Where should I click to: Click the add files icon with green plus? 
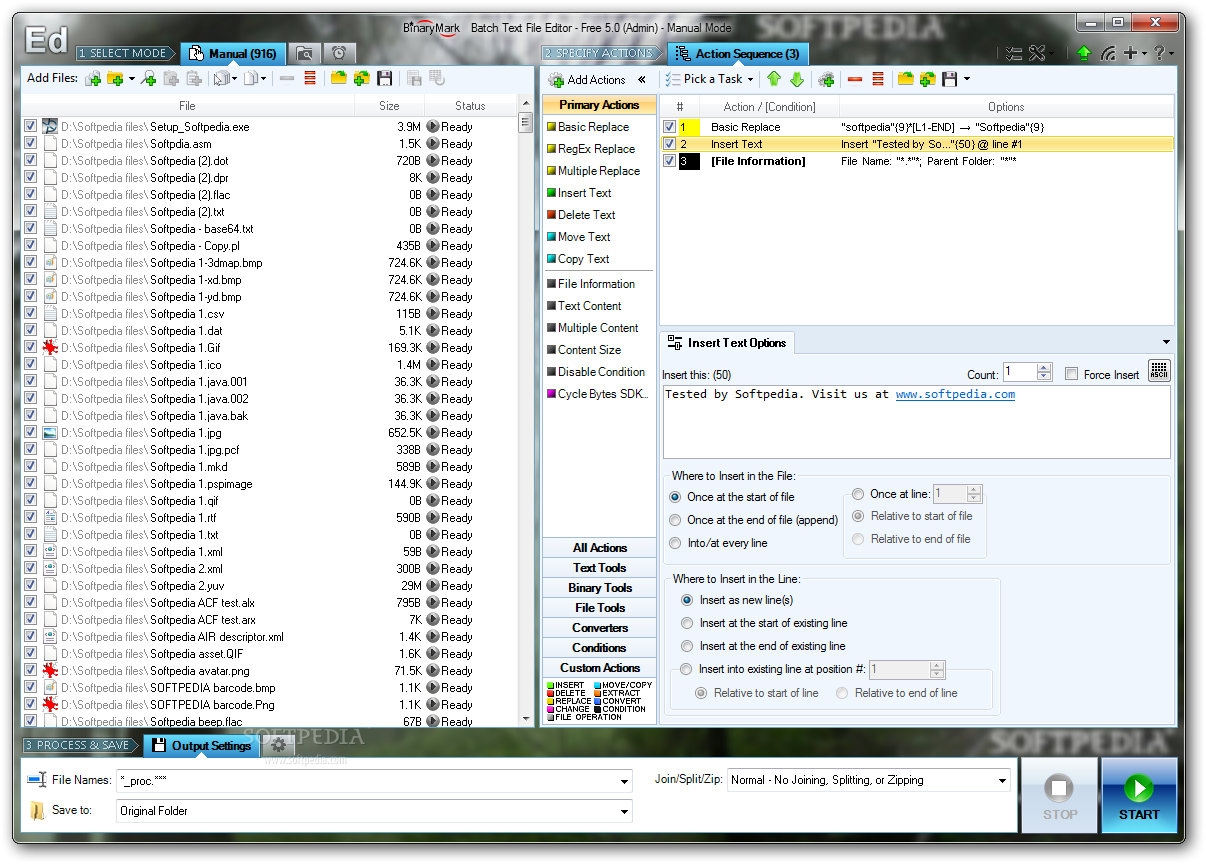pyautogui.click(x=93, y=78)
